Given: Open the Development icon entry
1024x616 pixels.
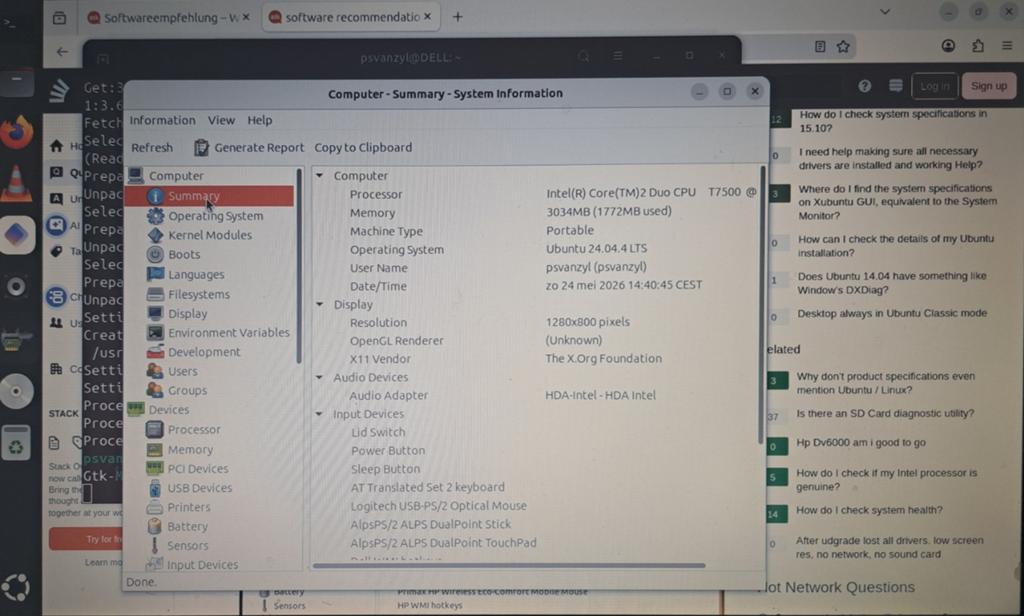Looking at the screenshot, I should [x=155, y=351].
